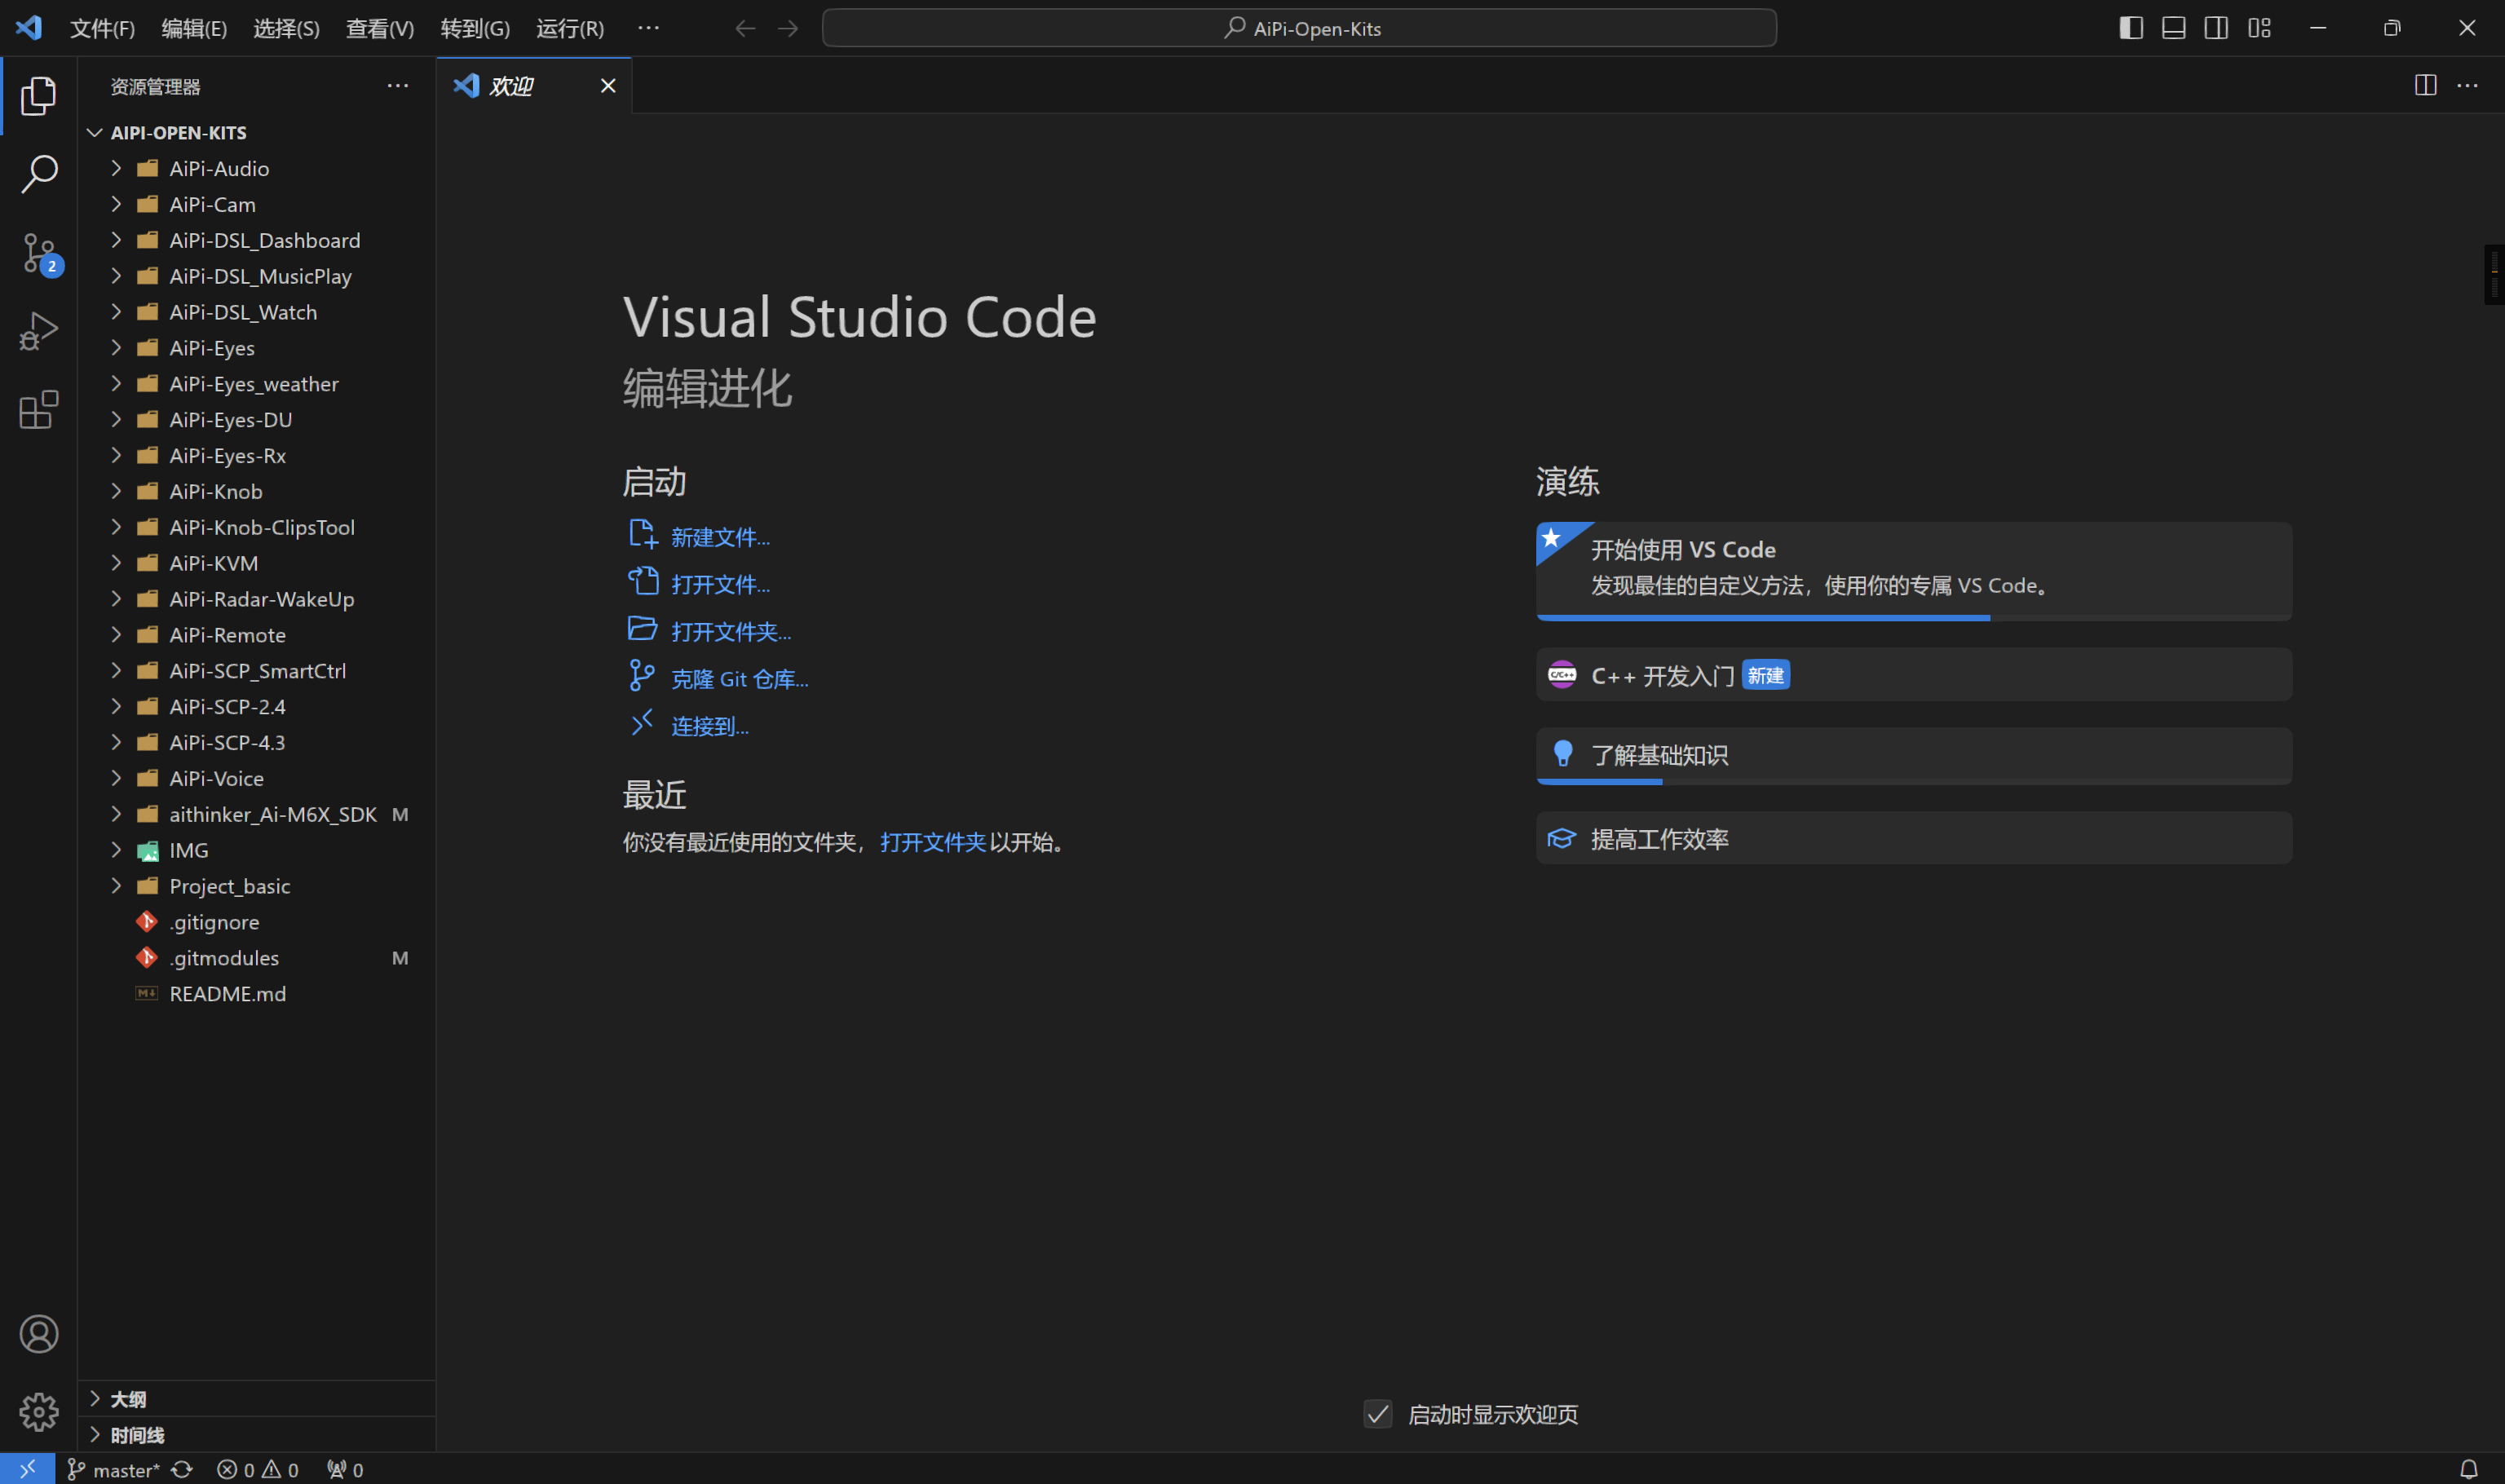The width and height of the screenshot is (2505, 1484).
Task: Toggle the primary side bar layout icon
Action: tap(2130, 28)
